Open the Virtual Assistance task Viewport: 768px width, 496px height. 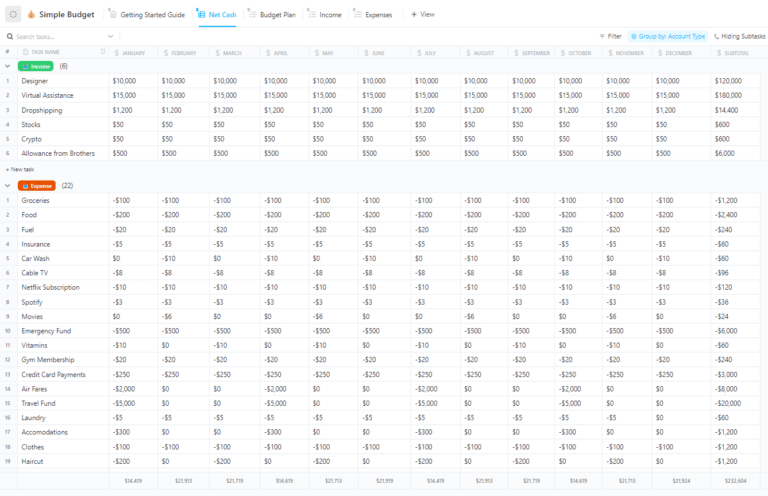(x=47, y=95)
